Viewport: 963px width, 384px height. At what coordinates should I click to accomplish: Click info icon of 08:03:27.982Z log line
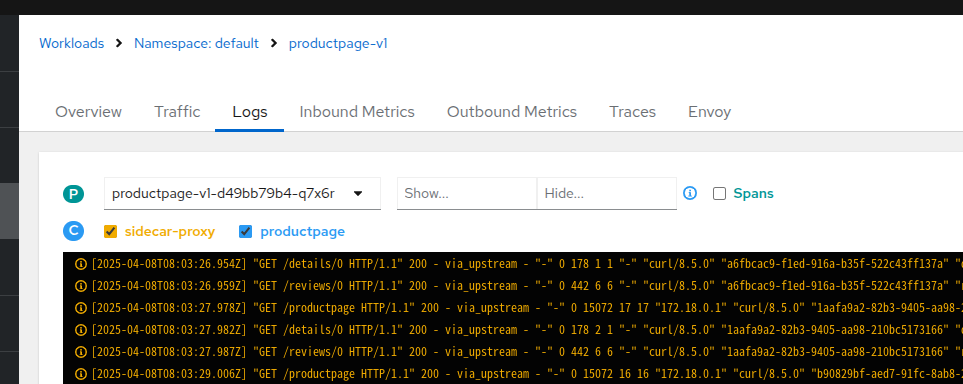click(x=80, y=330)
